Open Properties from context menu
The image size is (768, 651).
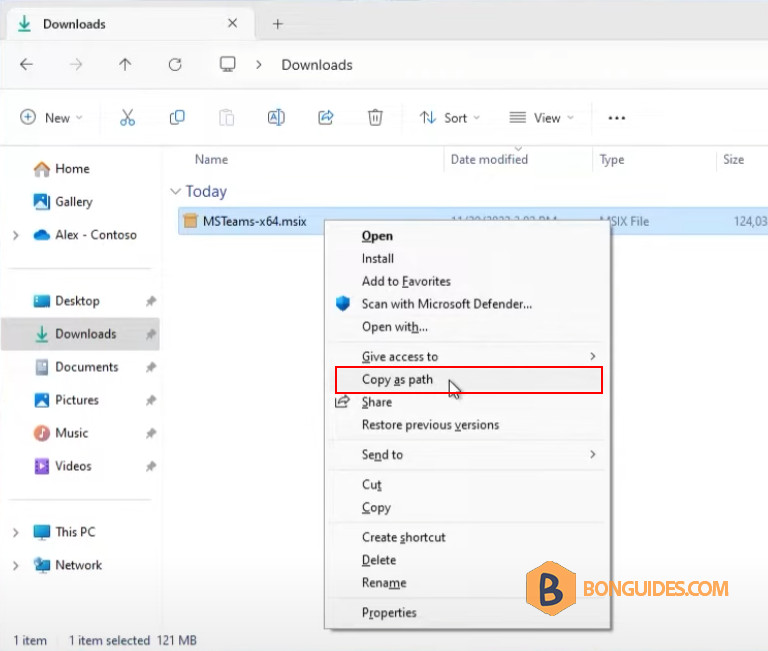click(389, 613)
